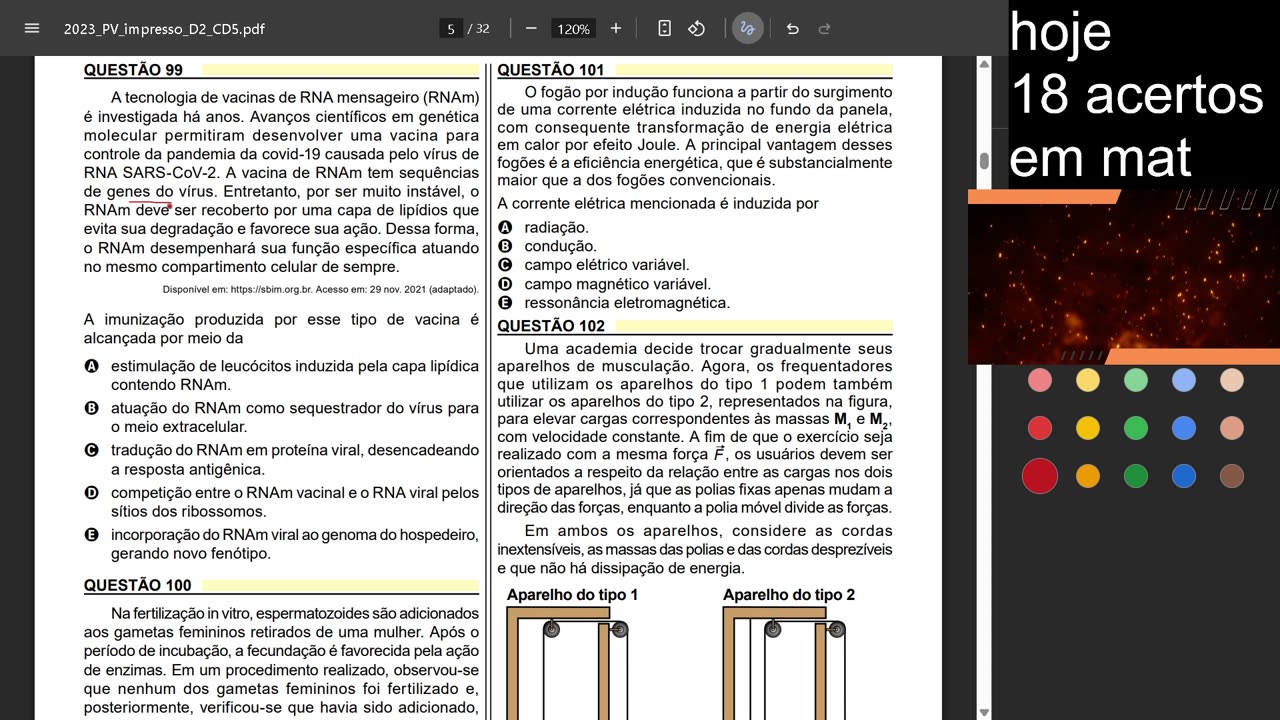Select the red swatch in middle row
The height and width of the screenshot is (720, 1280).
point(1040,428)
